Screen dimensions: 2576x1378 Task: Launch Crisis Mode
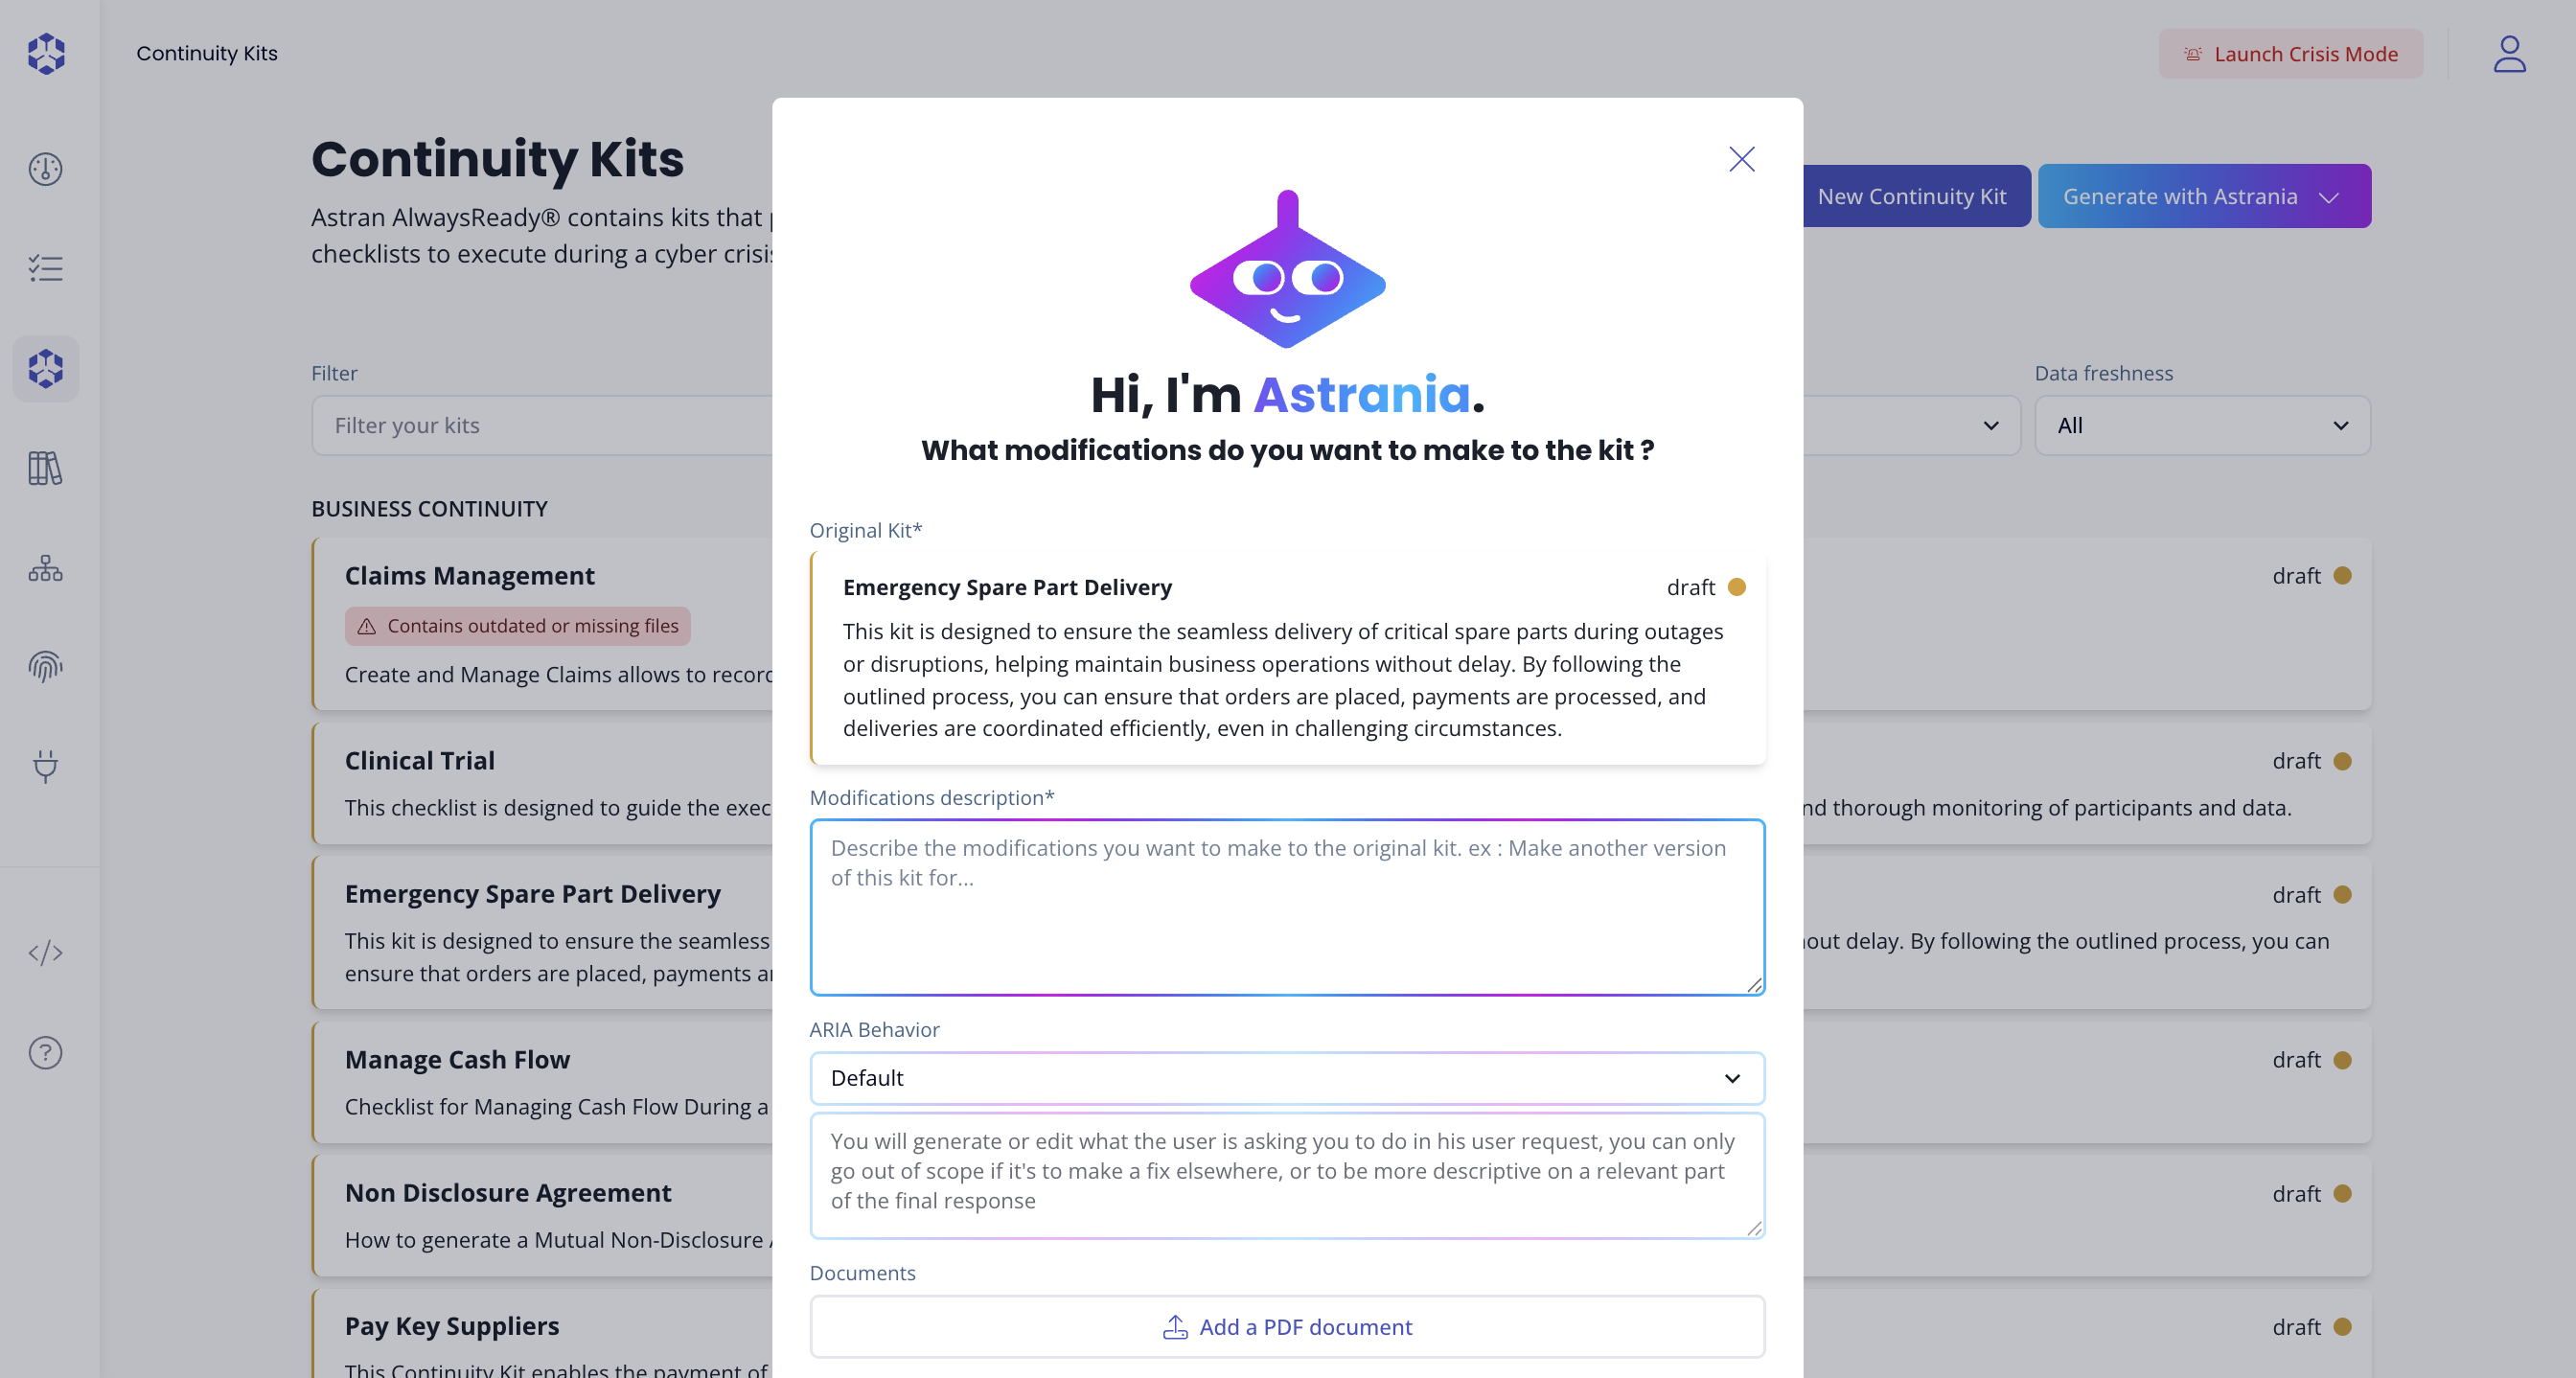click(2289, 54)
